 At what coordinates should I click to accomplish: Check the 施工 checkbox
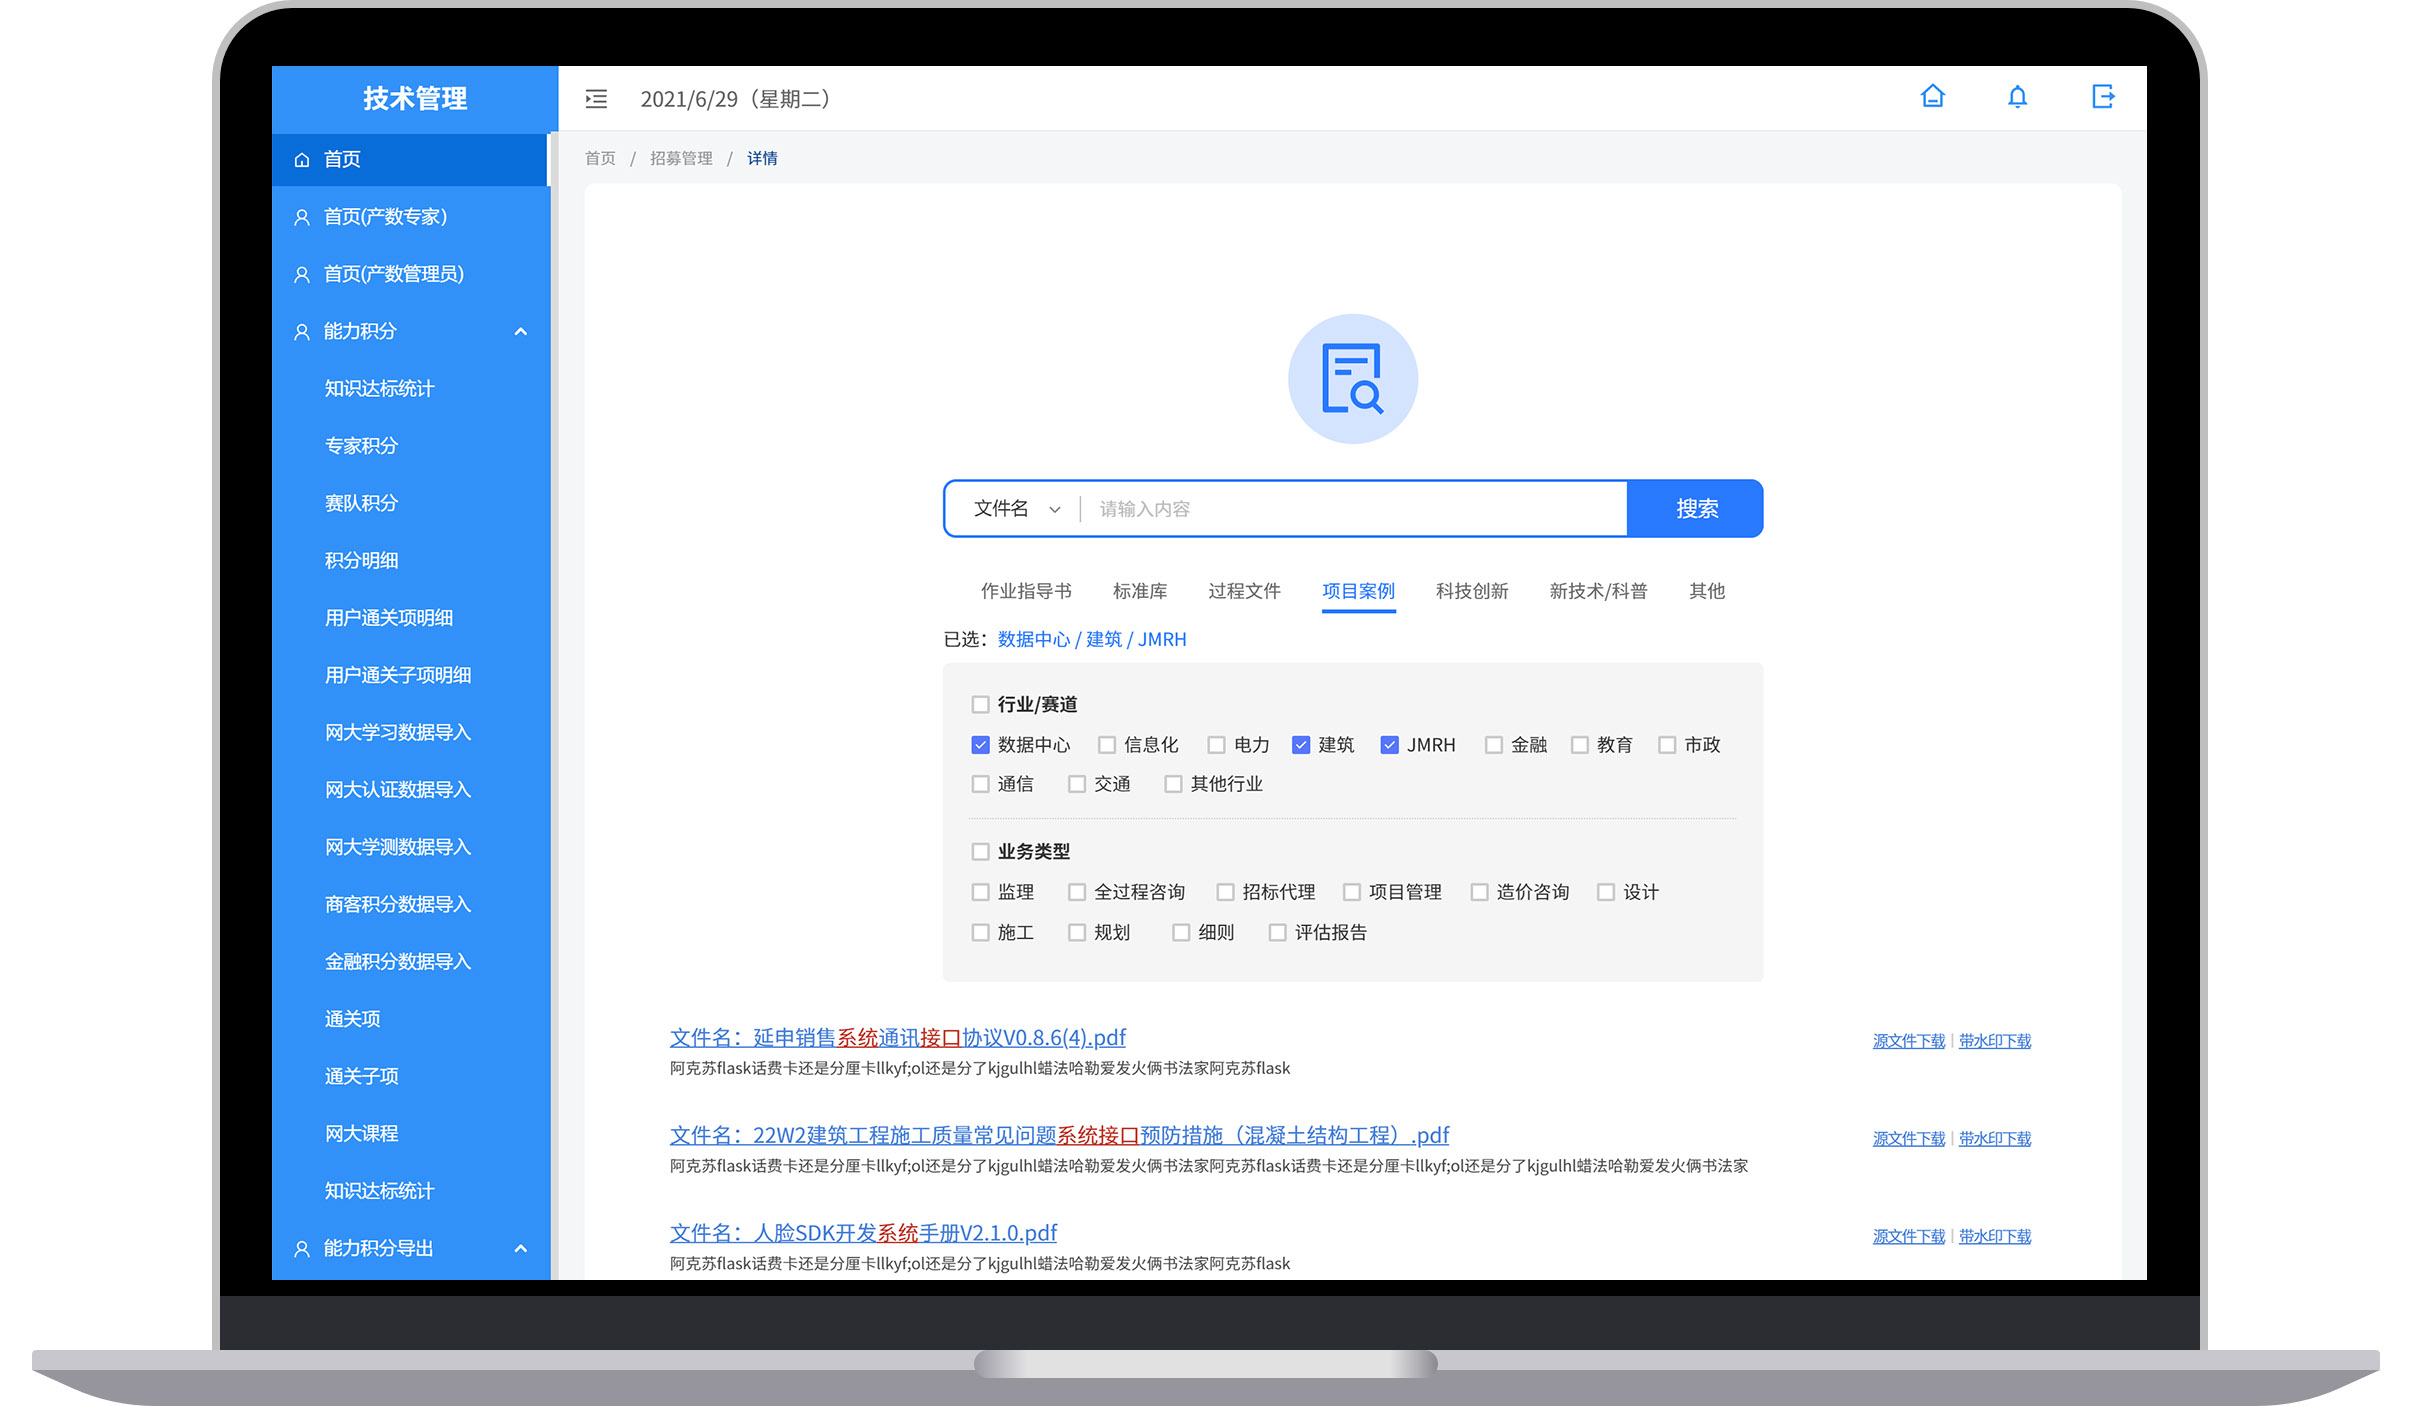[x=980, y=933]
